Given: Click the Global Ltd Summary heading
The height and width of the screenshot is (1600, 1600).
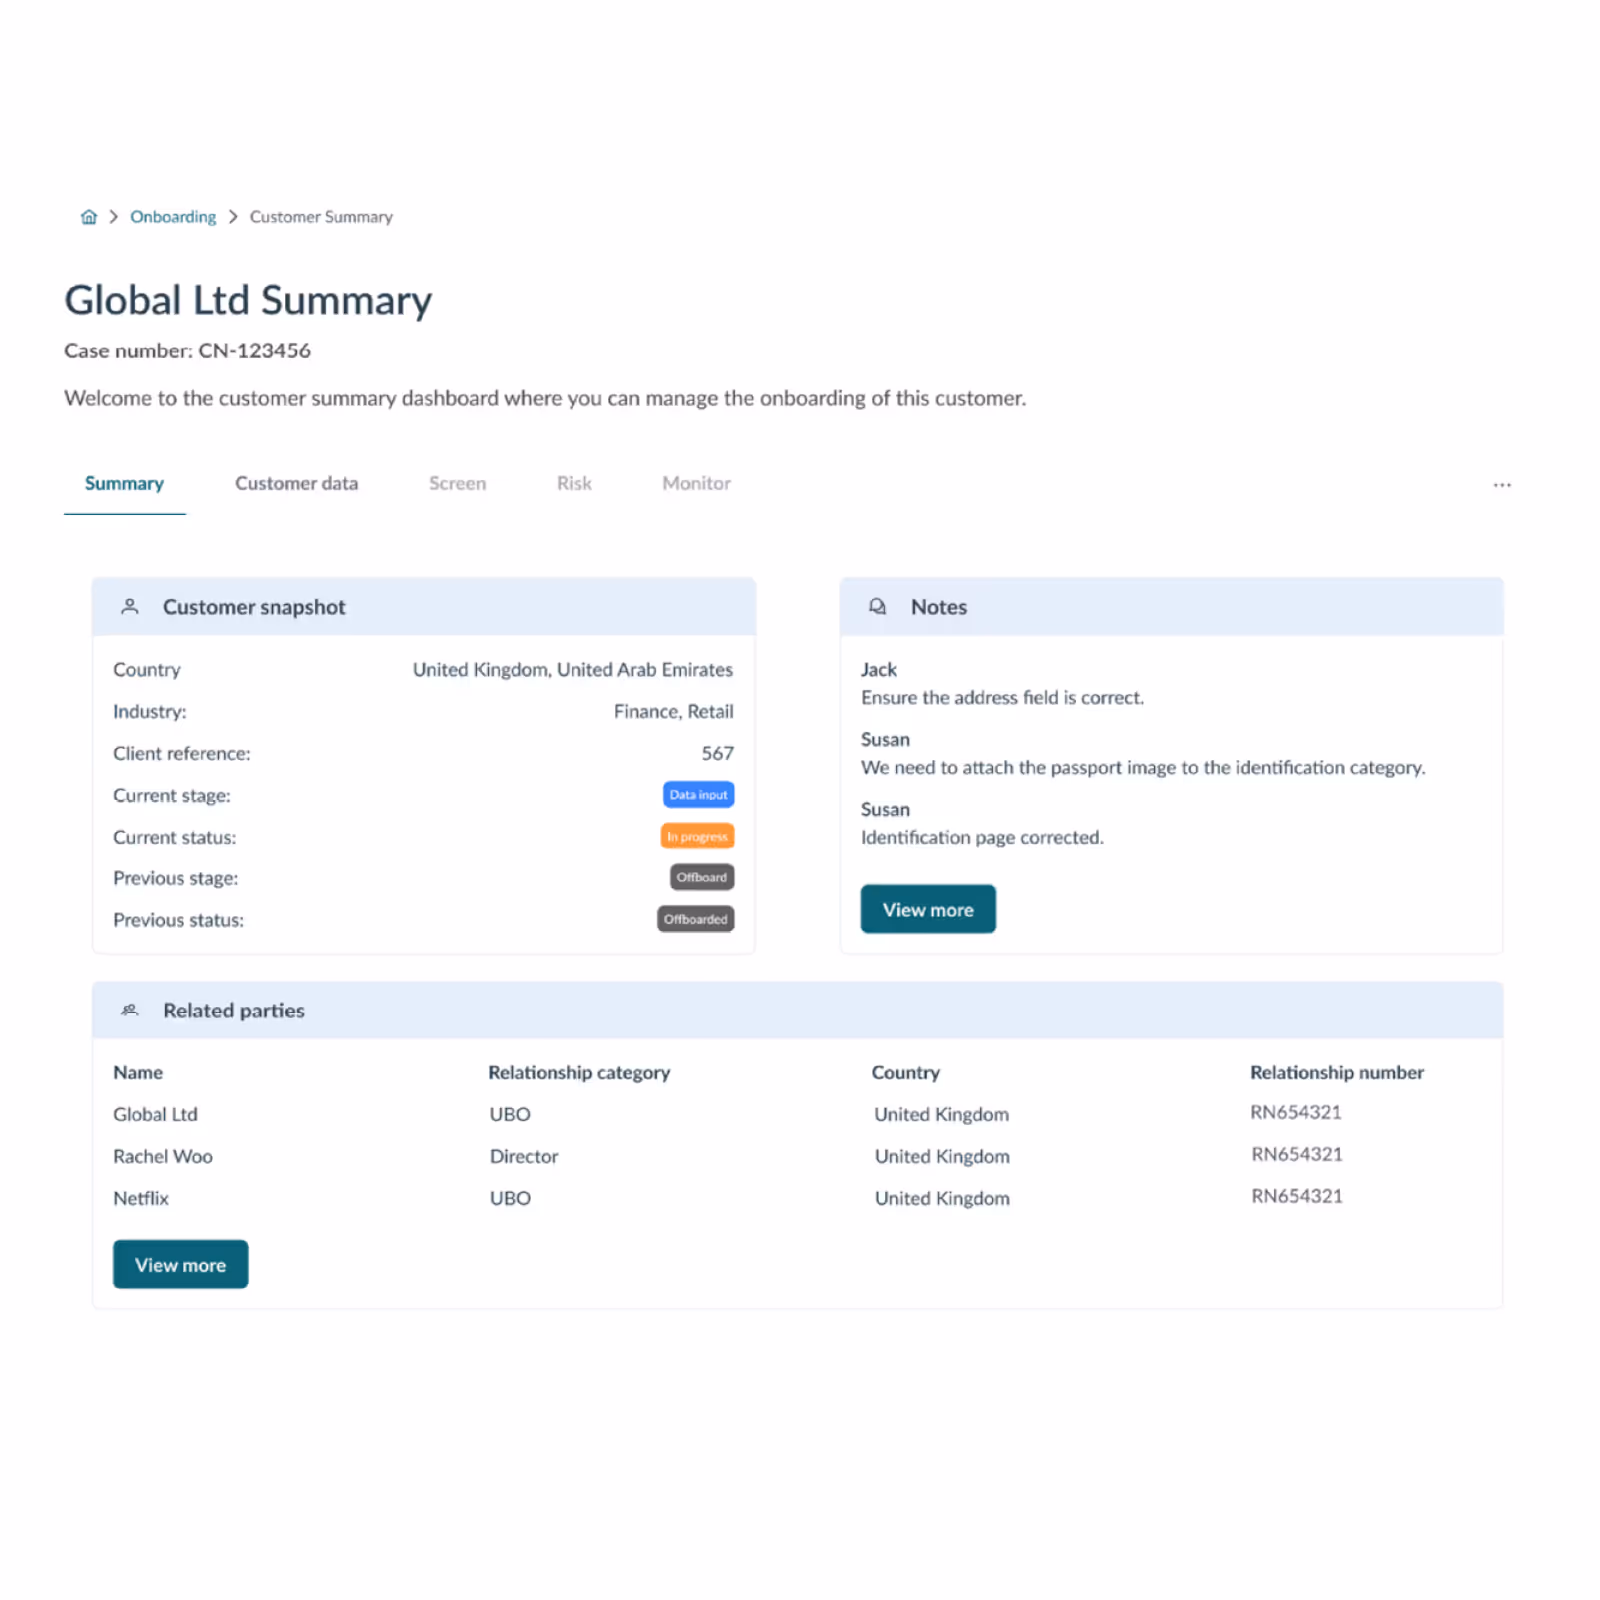Looking at the screenshot, I should (x=248, y=300).
